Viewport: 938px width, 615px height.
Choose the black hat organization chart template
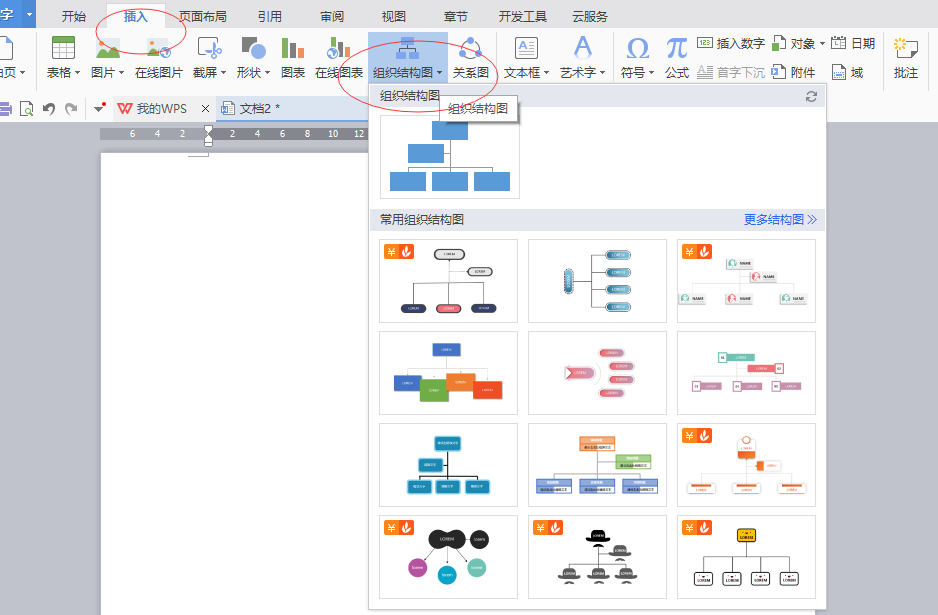coord(597,555)
